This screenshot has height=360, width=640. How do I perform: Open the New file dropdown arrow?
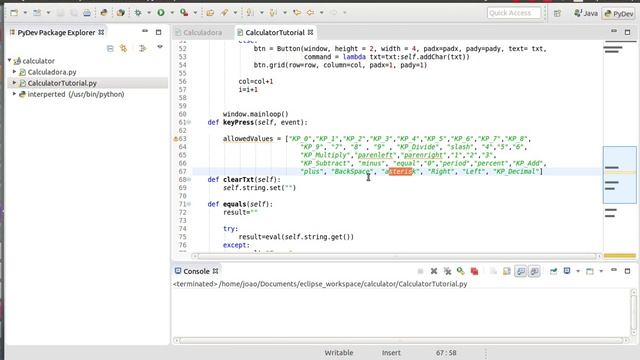click(x=25, y=13)
